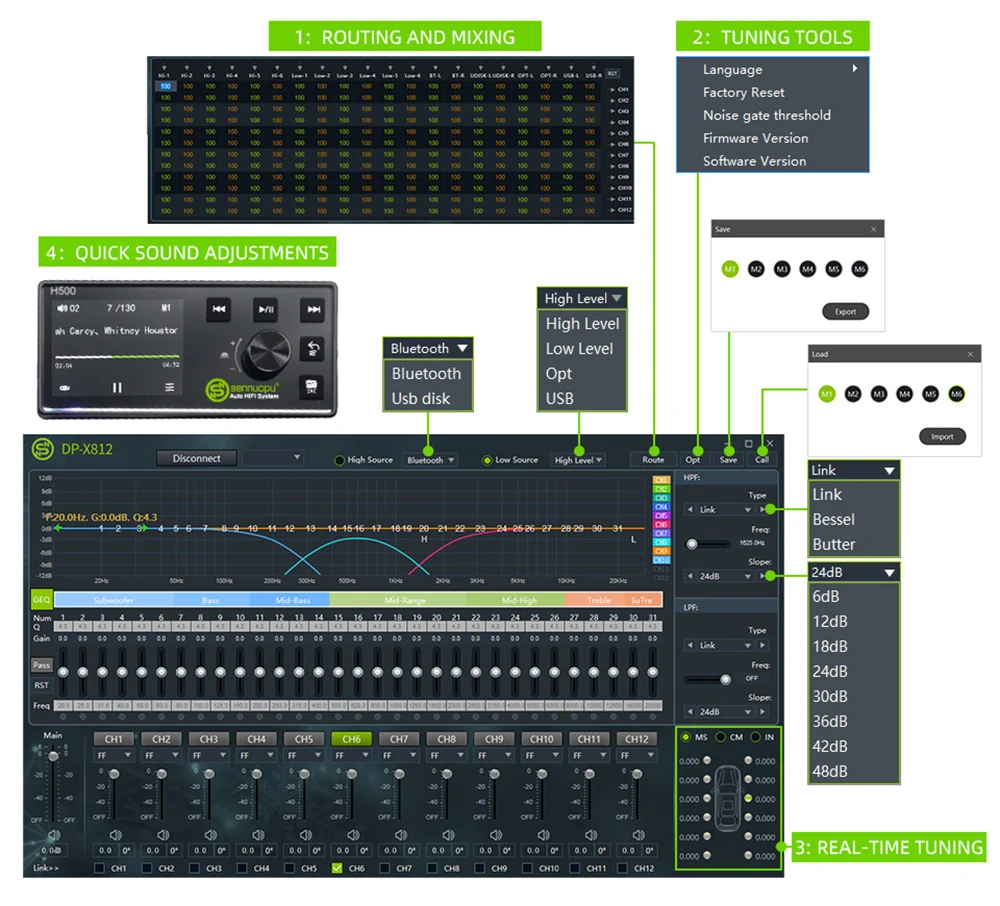1000x906 pixels.
Task: Select Bessel in the filter type list
Action: [x=833, y=519]
